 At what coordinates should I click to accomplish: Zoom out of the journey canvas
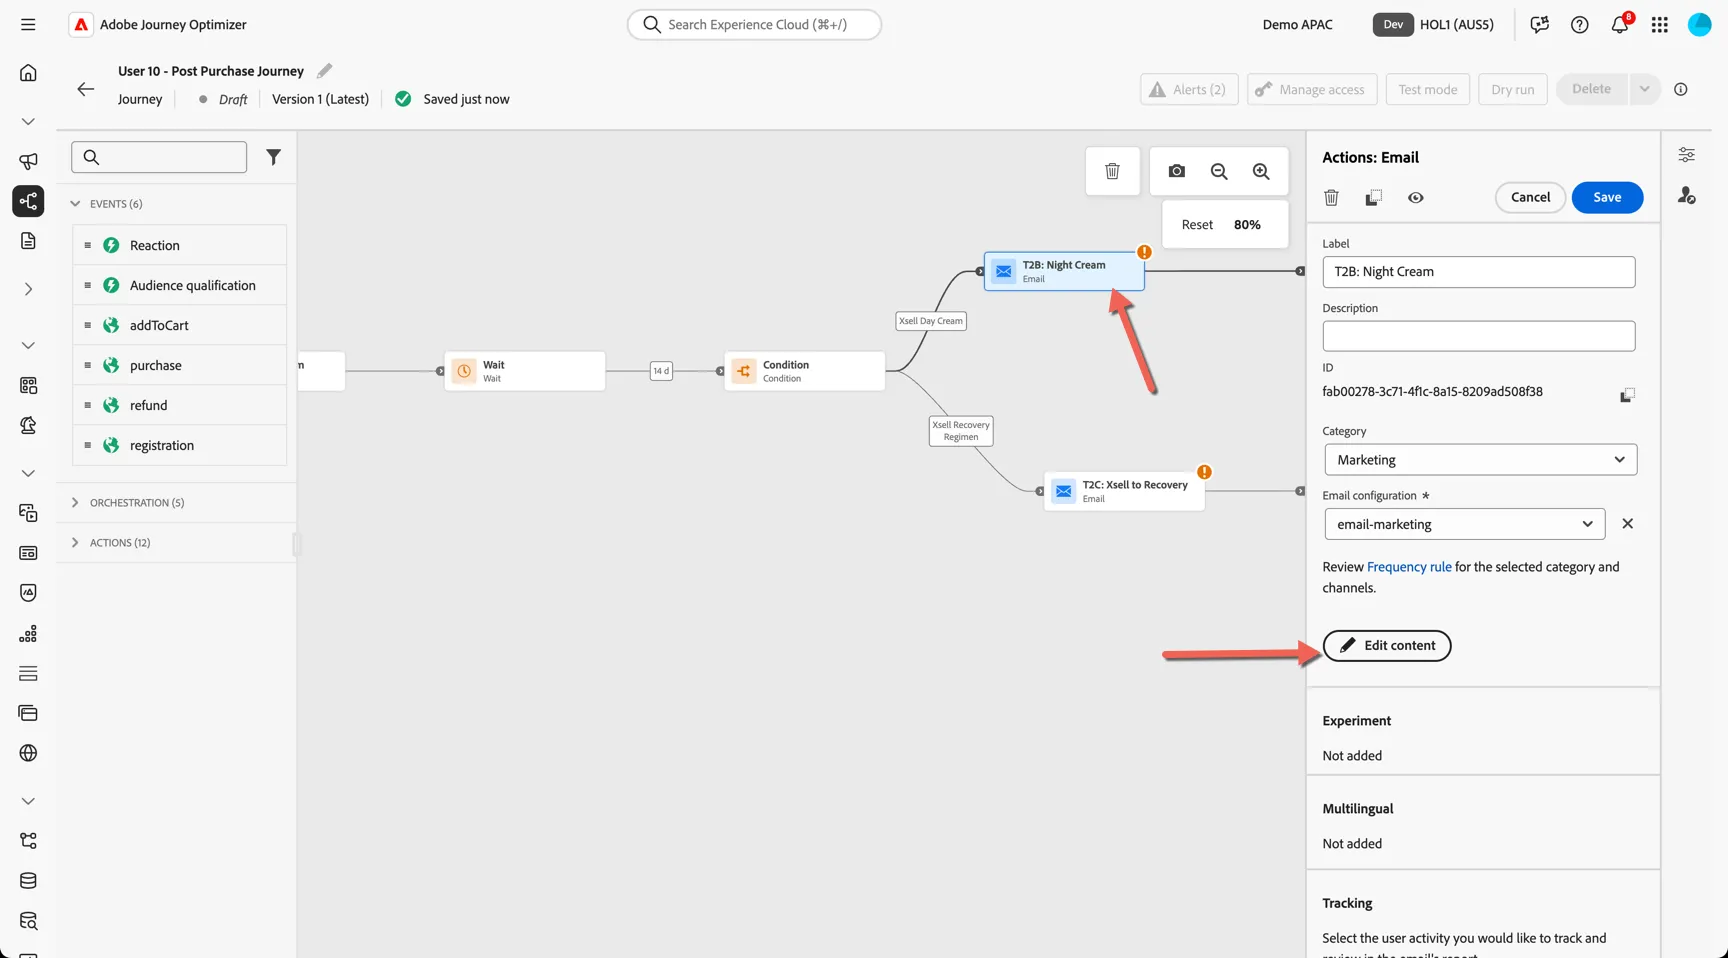point(1219,171)
